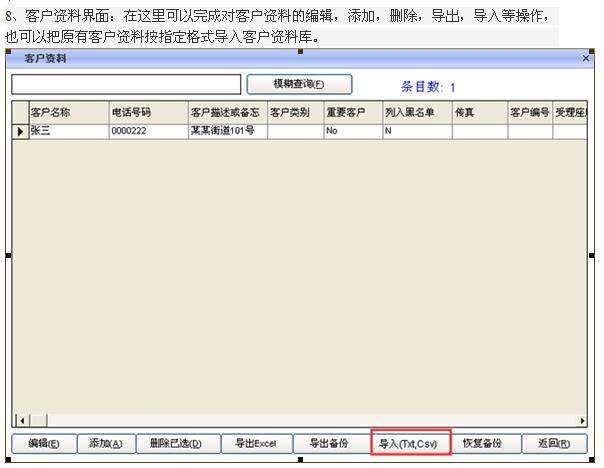
Task: Click the 恢复备份 button
Action: [485, 443]
